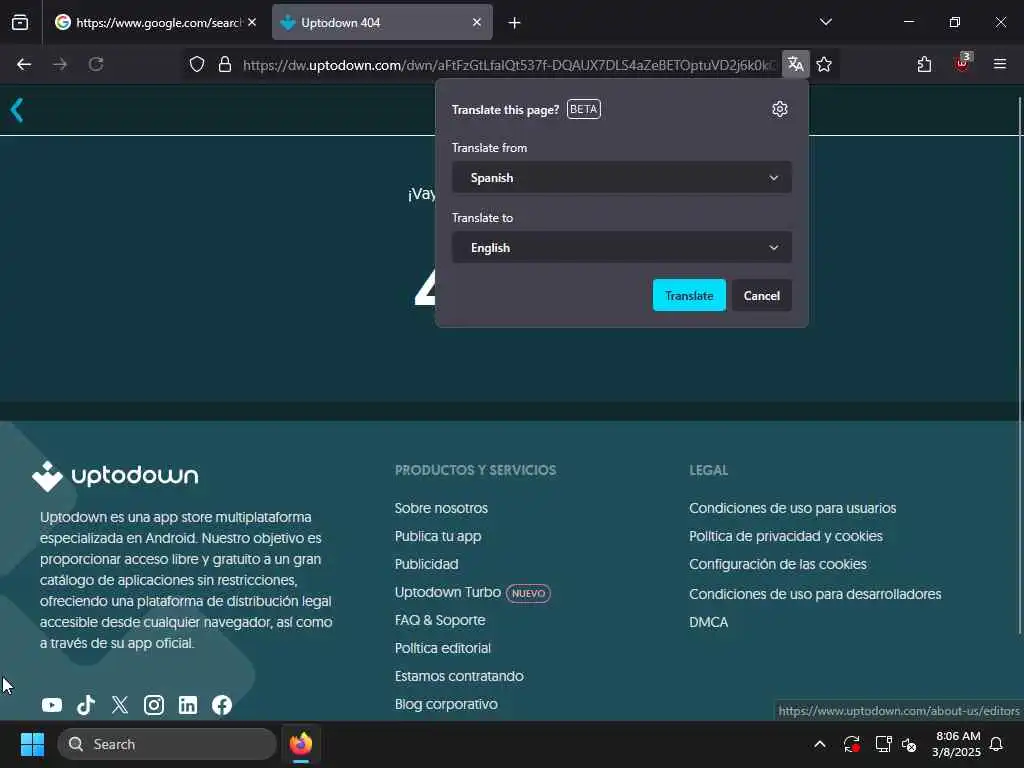
Task: Open Condiciones de uso para usuarios link
Action: click(x=792, y=508)
